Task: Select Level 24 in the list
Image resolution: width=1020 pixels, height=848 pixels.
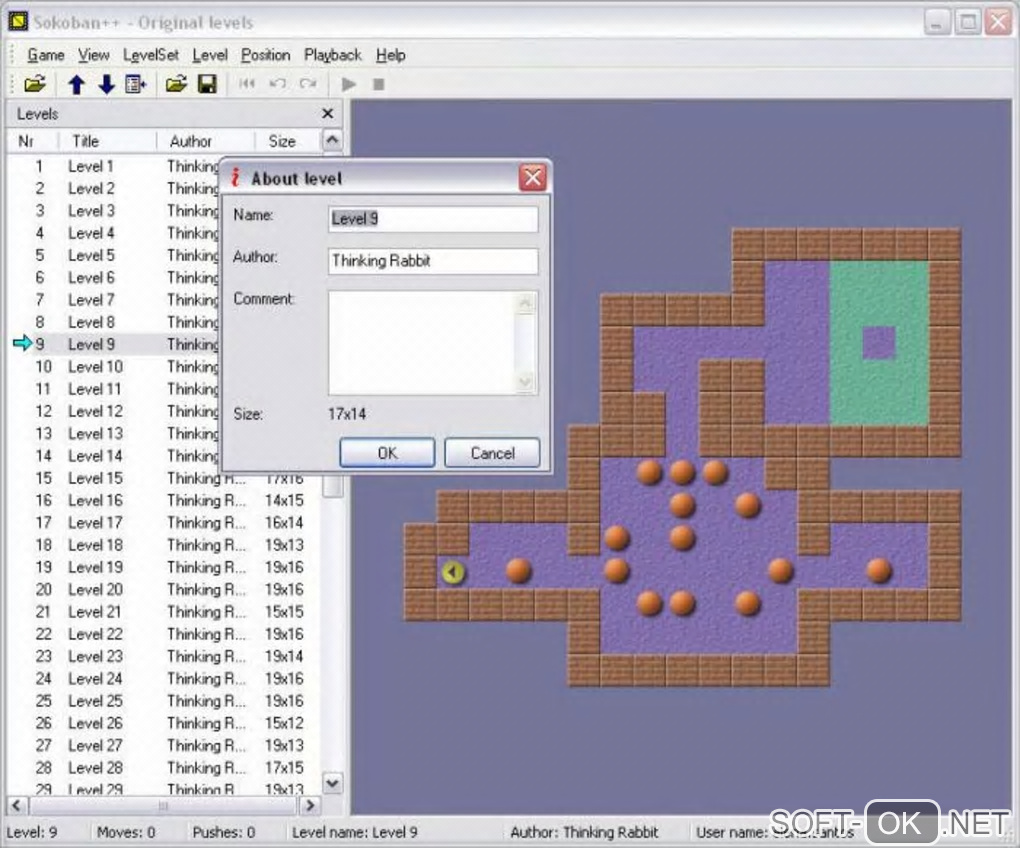Action: coord(95,678)
